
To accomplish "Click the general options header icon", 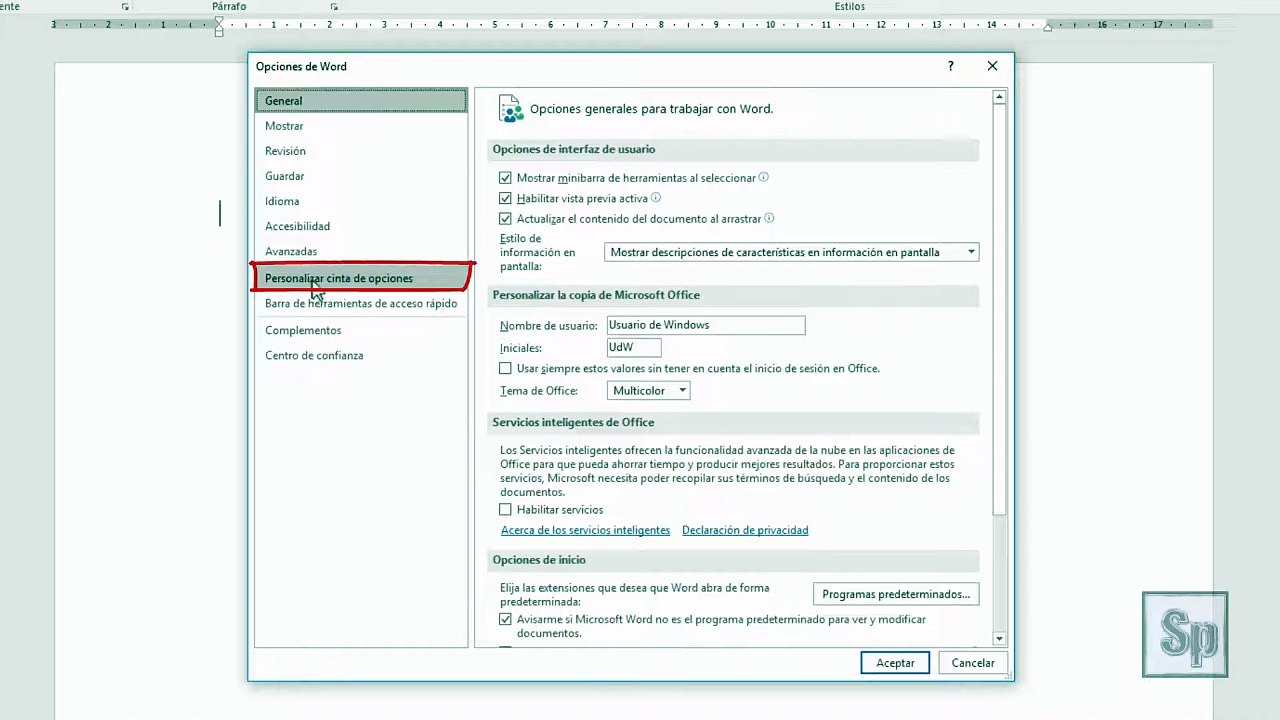I will click(x=511, y=108).
